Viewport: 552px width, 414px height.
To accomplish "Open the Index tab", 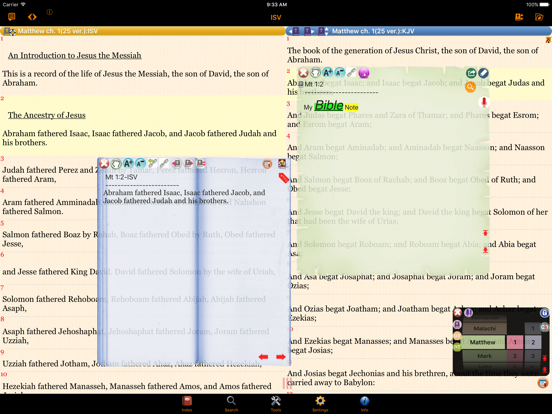I will click(x=187, y=403).
